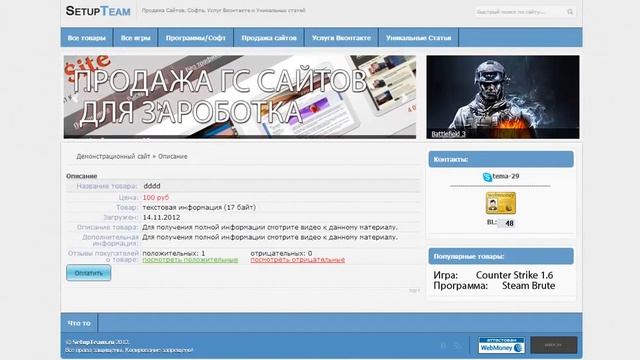The height and width of the screenshot is (360, 640).
Task: Click the upload date '14.11.2012'
Action: (161, 218)
